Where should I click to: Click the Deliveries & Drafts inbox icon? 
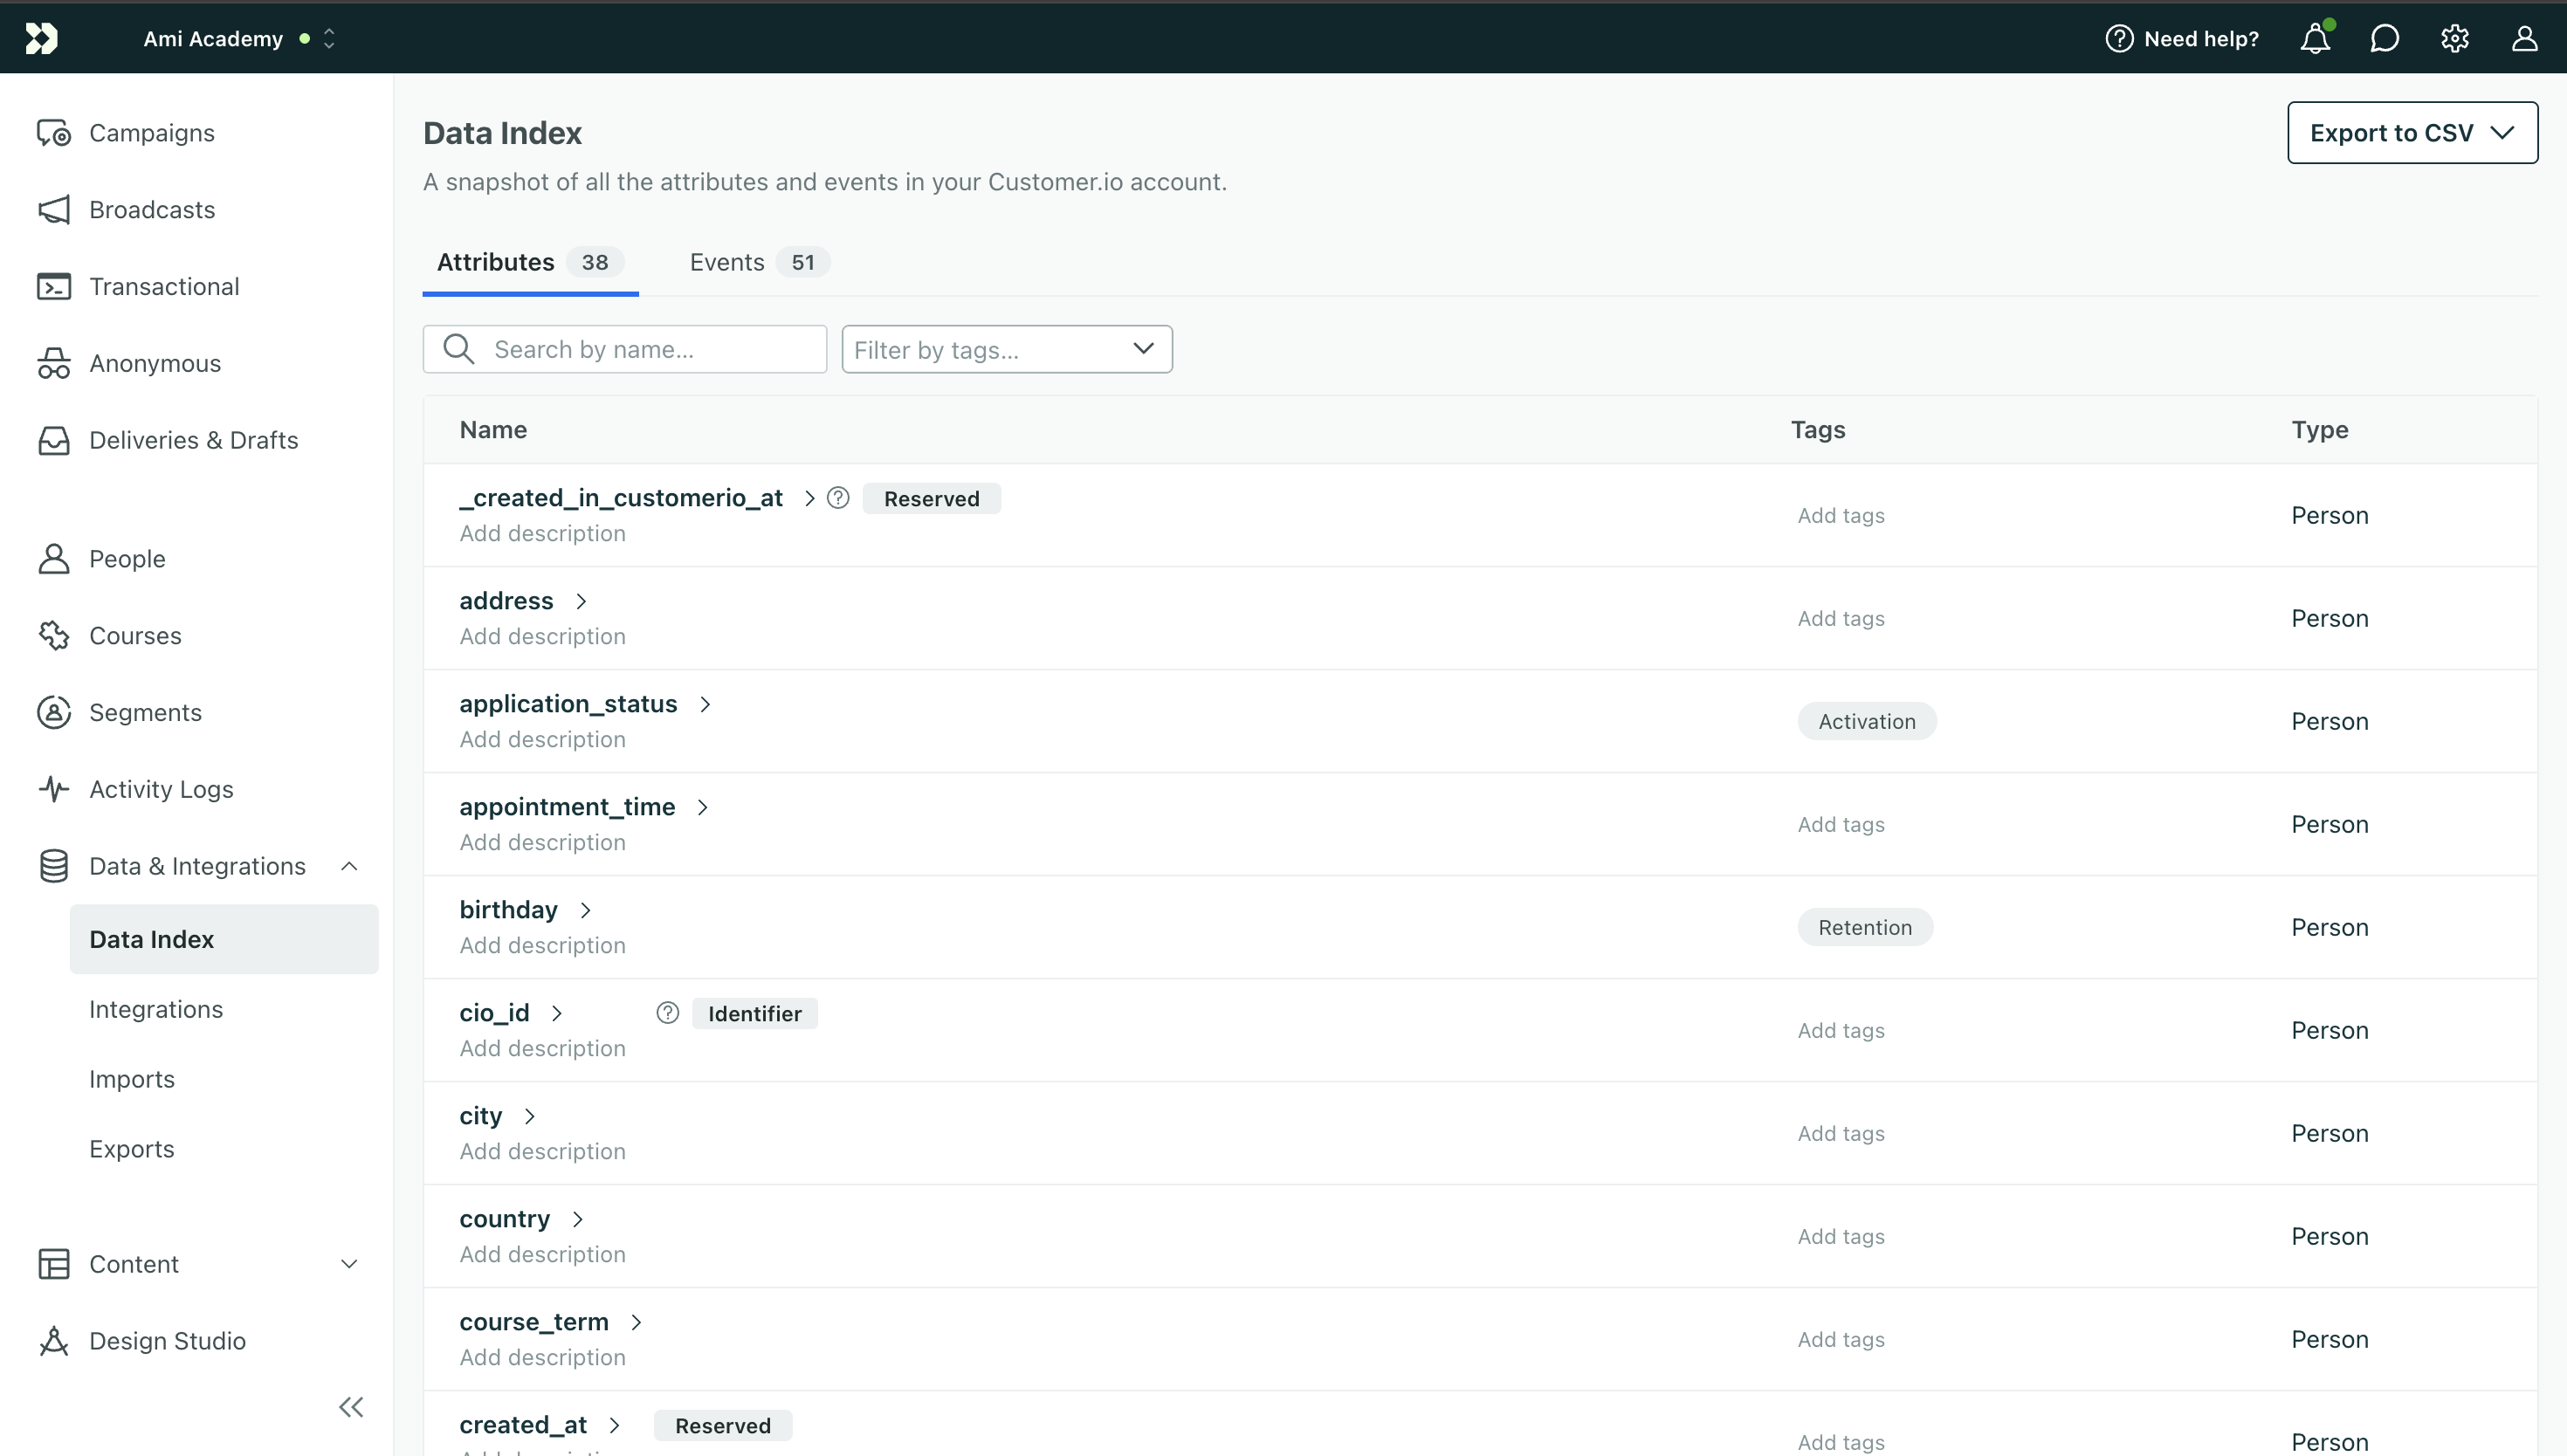(x=54, y=441)
